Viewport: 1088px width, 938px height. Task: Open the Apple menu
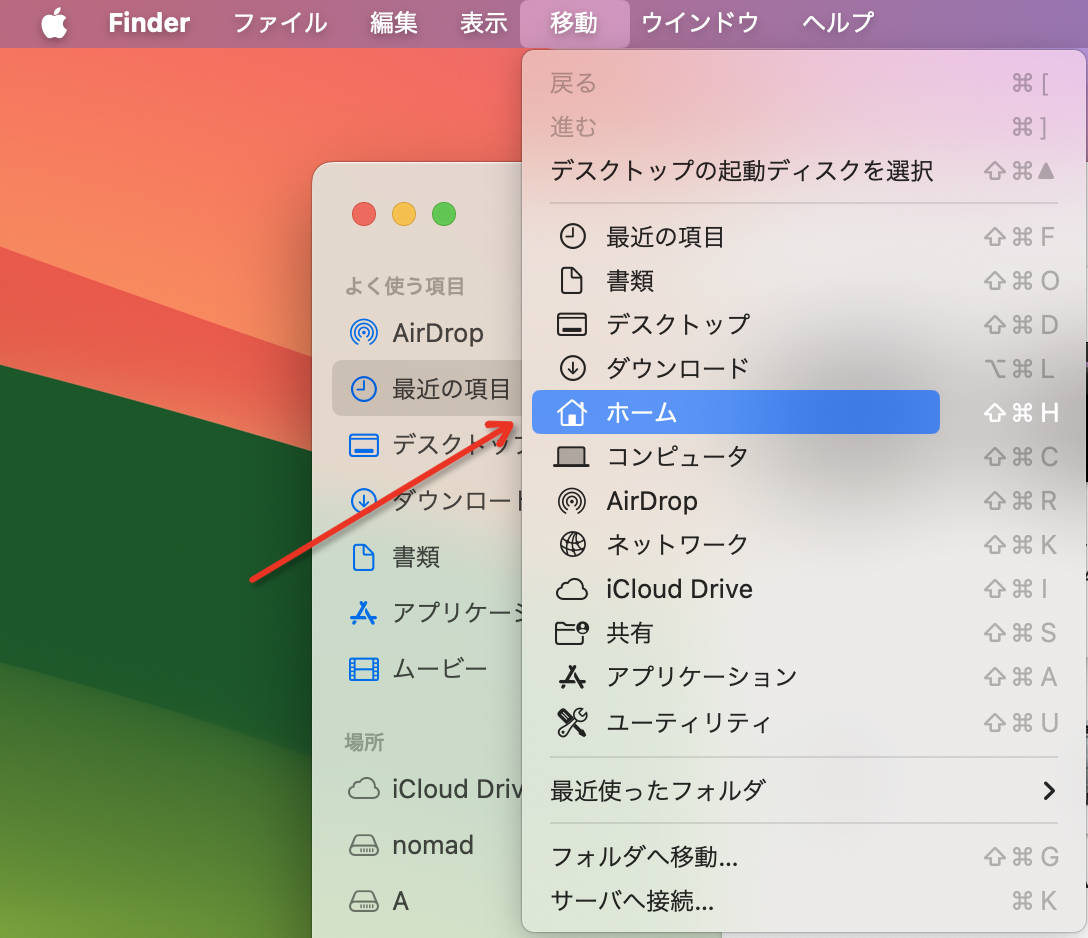54,23
